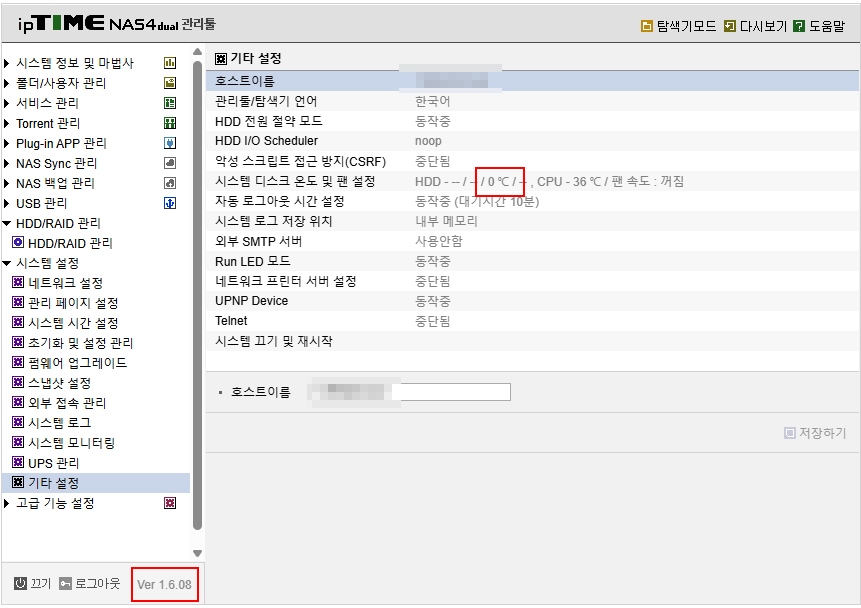Click the icon beside HDD/RAID 관리 sub-item
Viewport: 861px width, 608px height.
pos(18,242)
